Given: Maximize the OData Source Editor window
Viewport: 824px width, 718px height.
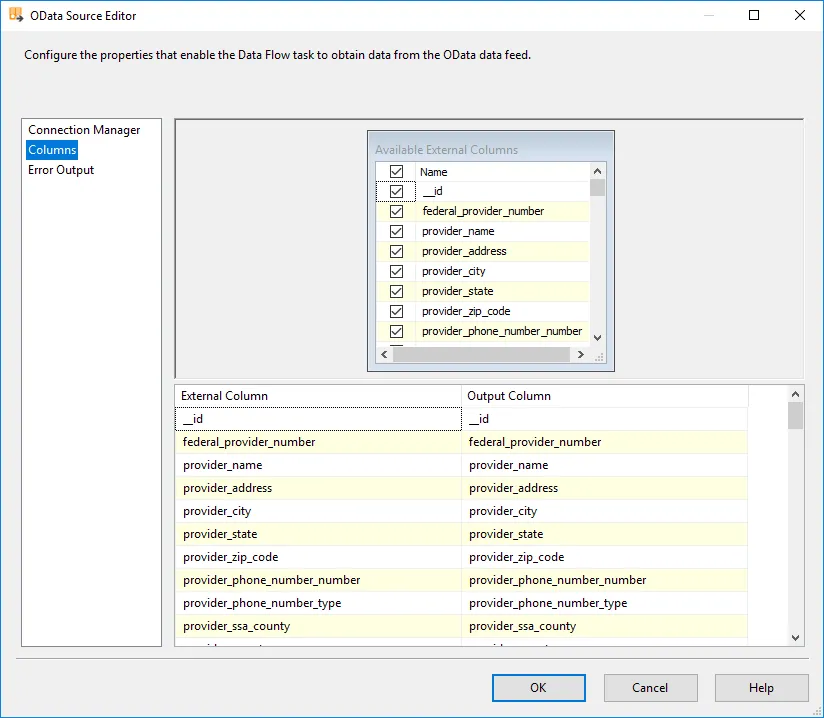Looking at the screenshot, I should tap(754, 15).
